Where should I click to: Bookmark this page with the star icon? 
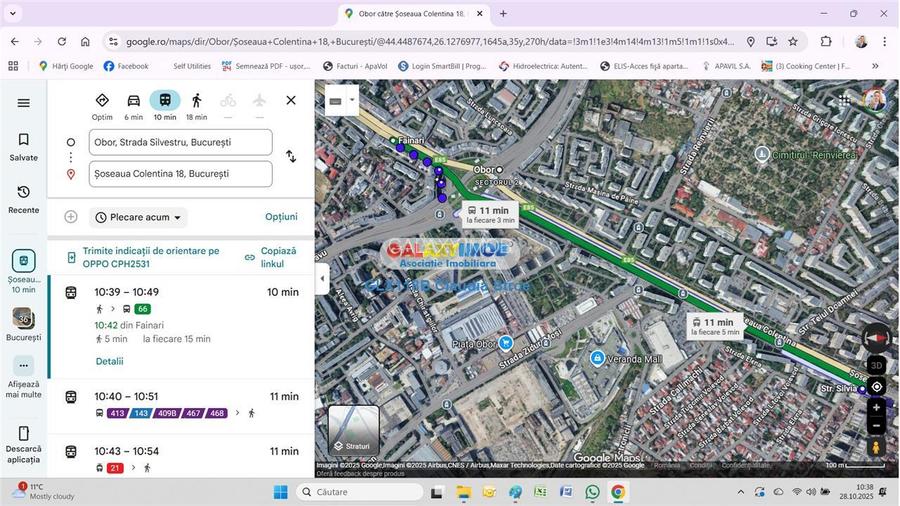click(x=793, y=41)
